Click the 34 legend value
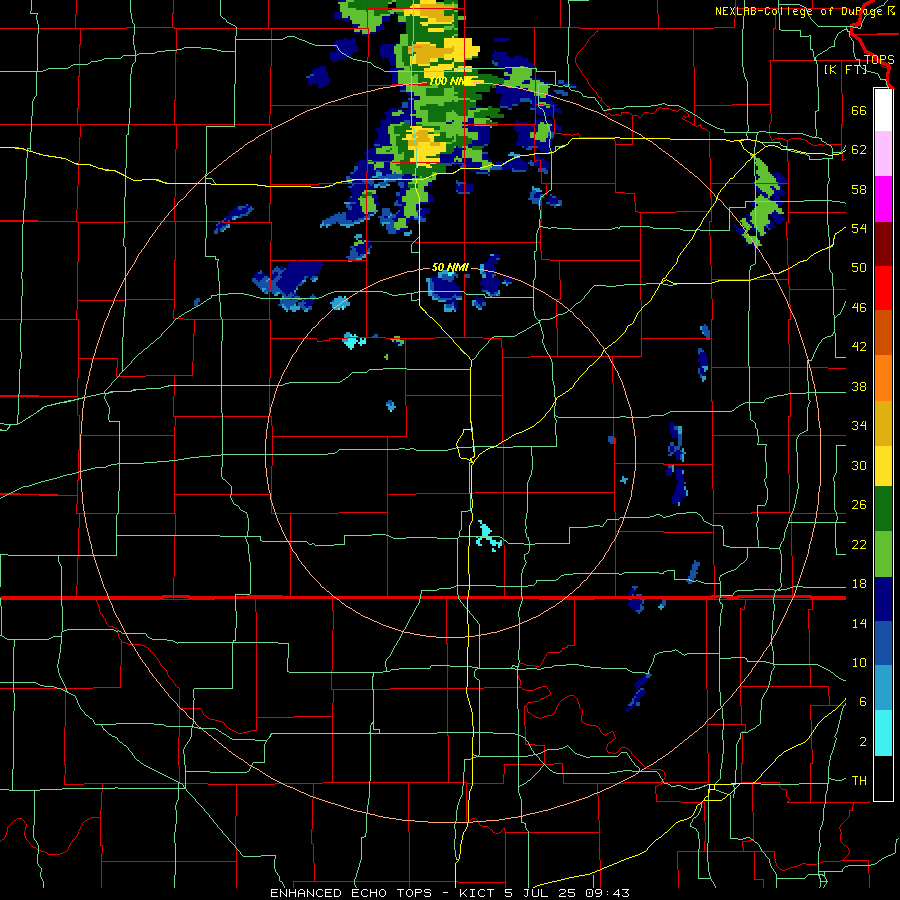 click(x=859, y=426)
